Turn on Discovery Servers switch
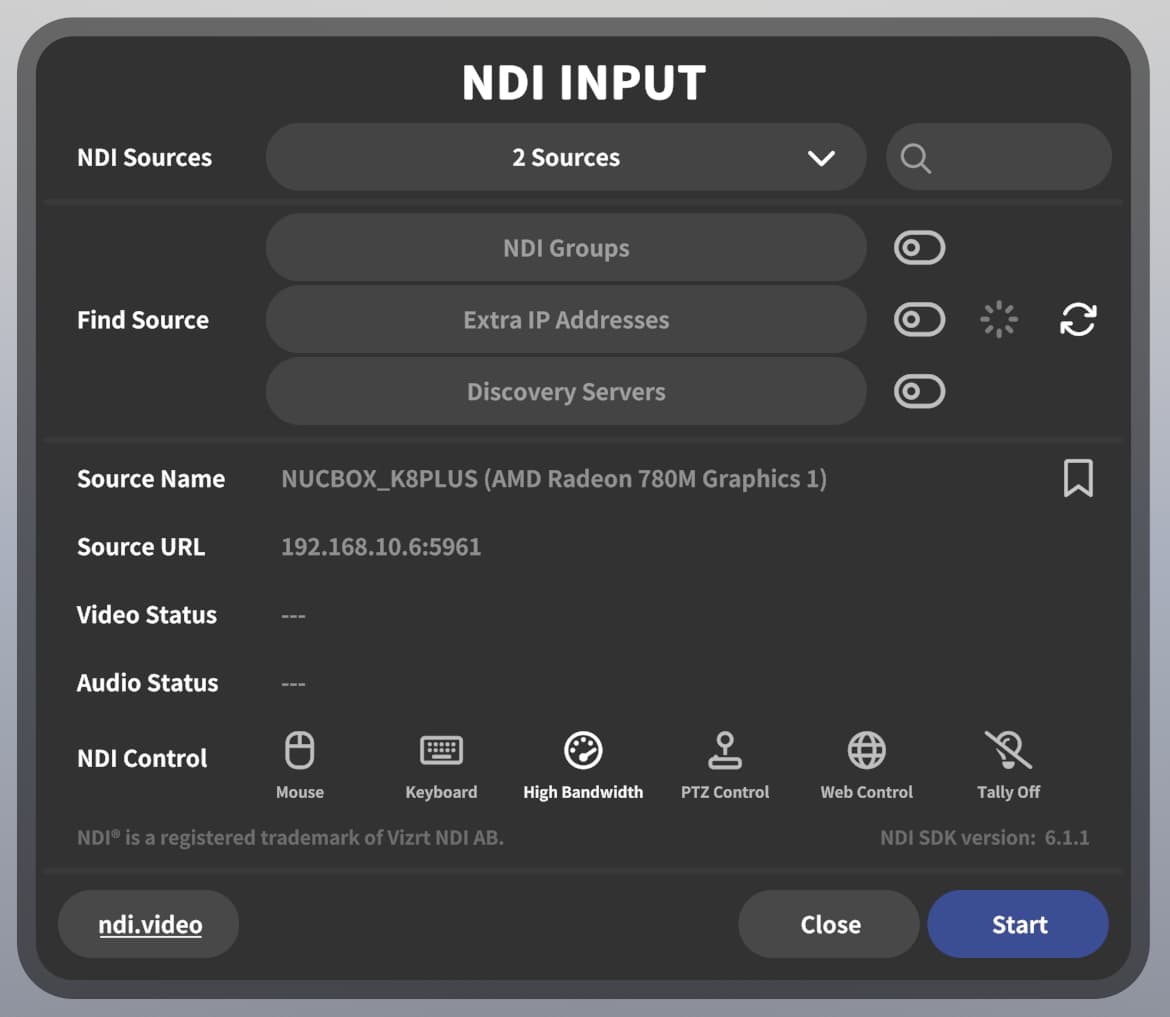This screenshot has height=1017, width=1170. click(x=919, y=392)
